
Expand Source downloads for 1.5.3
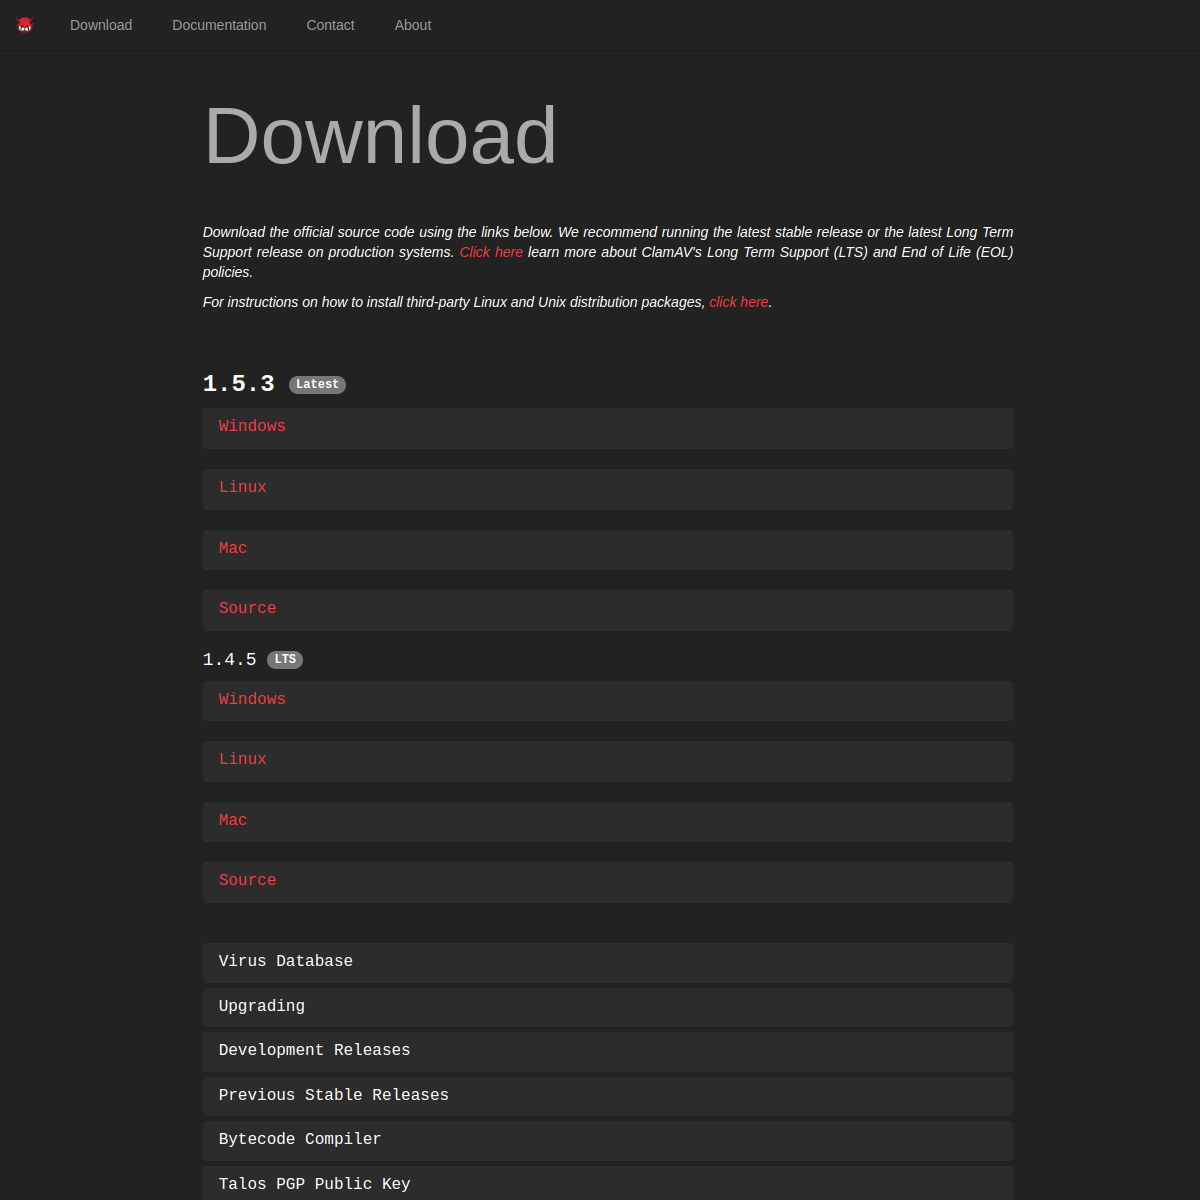pos(608,610)
